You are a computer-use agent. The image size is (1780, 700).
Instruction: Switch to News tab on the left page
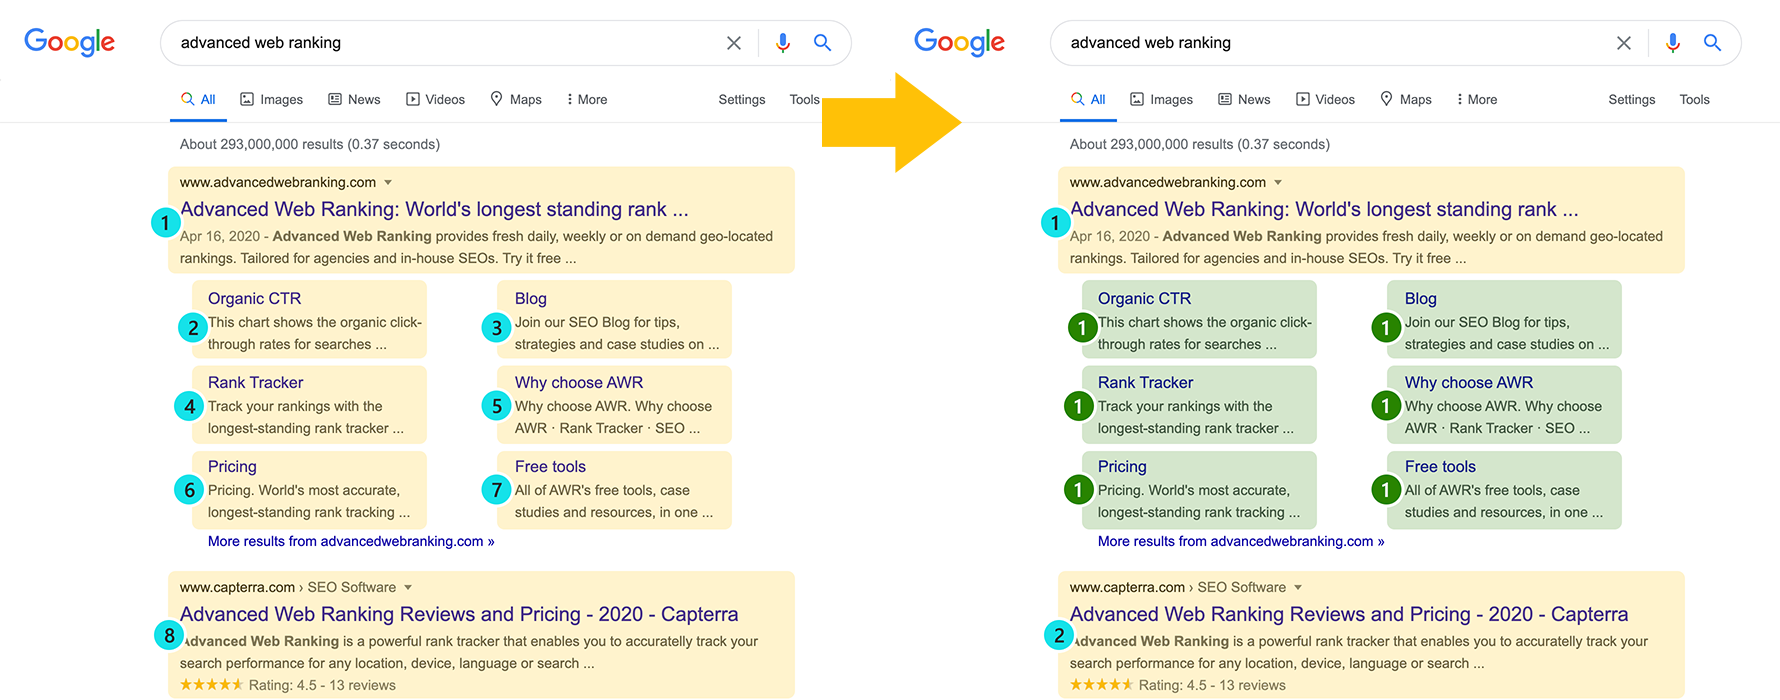(x=354, y=99)
